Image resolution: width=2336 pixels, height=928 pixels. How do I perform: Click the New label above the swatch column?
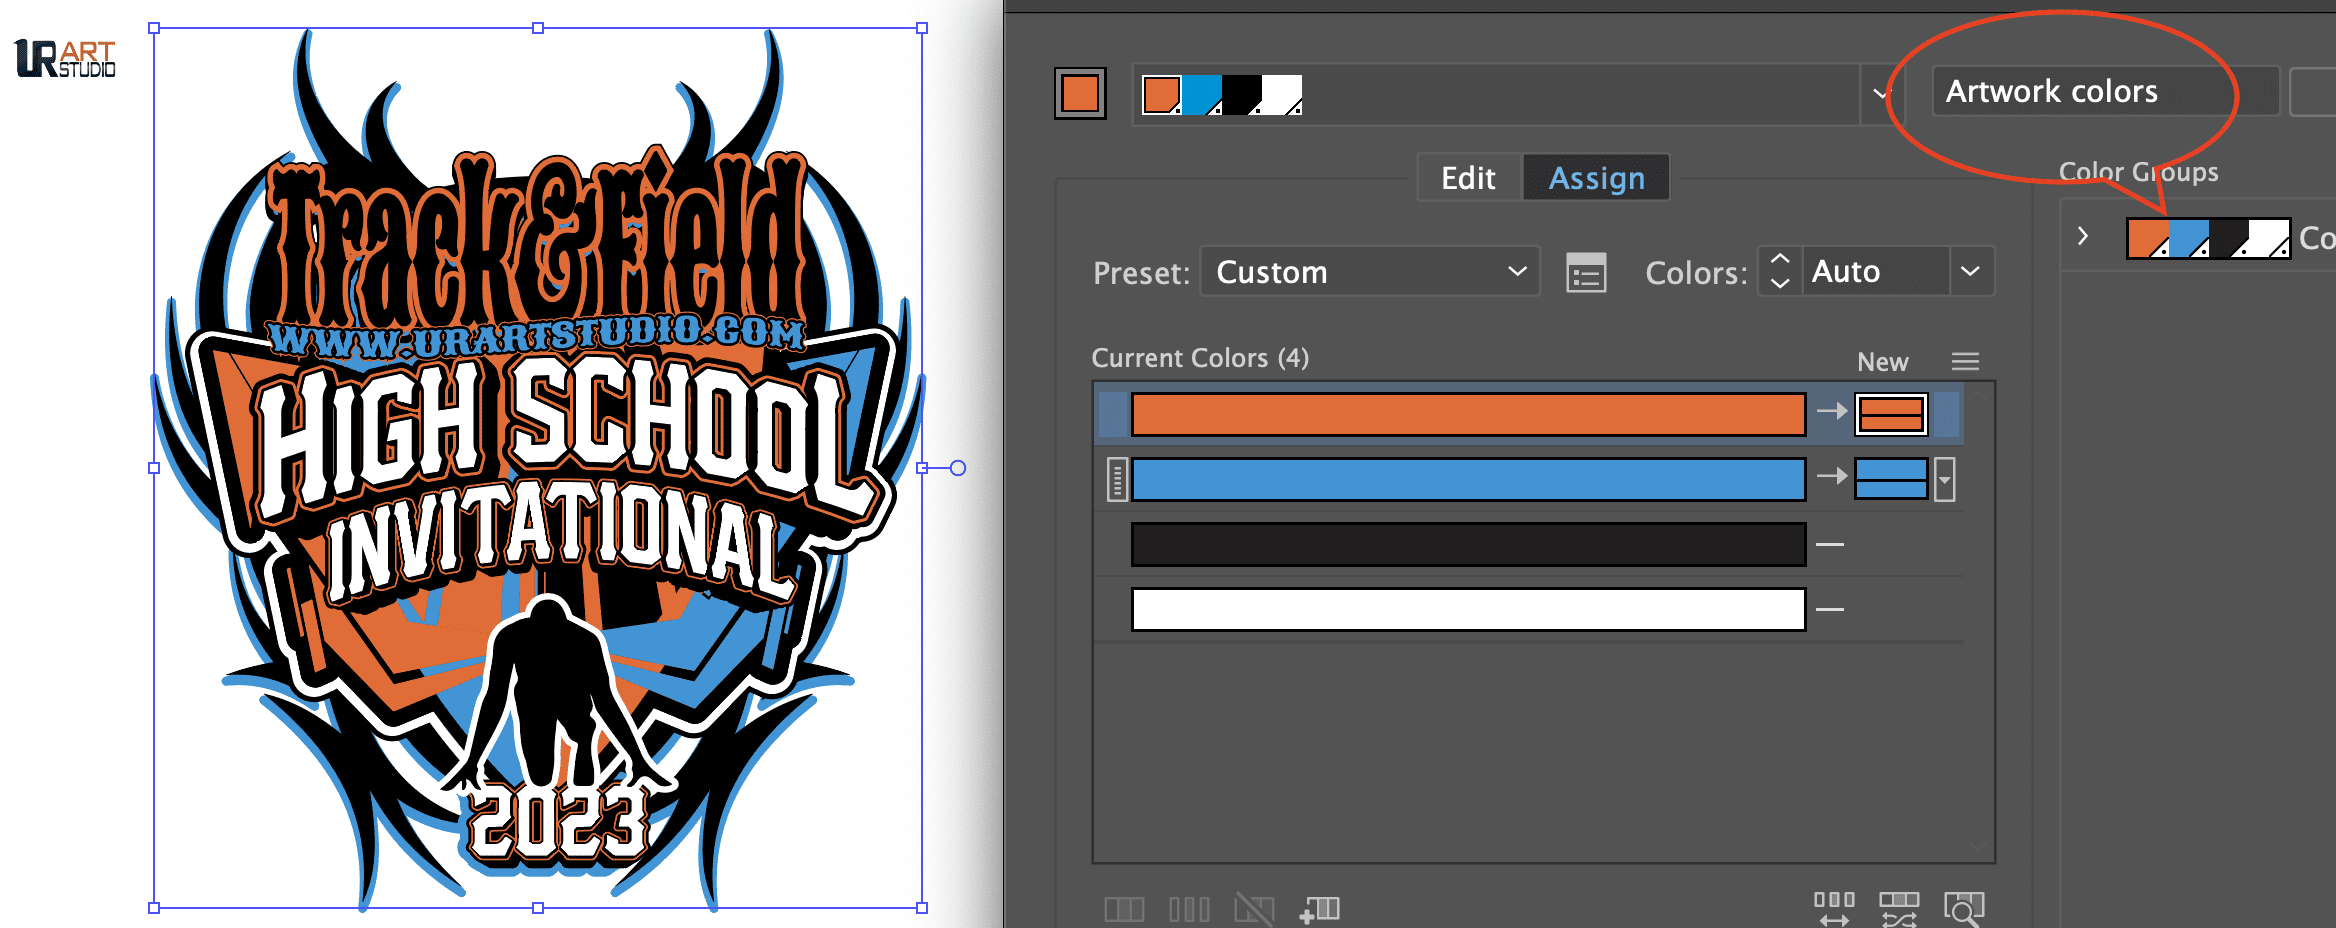1882,361
